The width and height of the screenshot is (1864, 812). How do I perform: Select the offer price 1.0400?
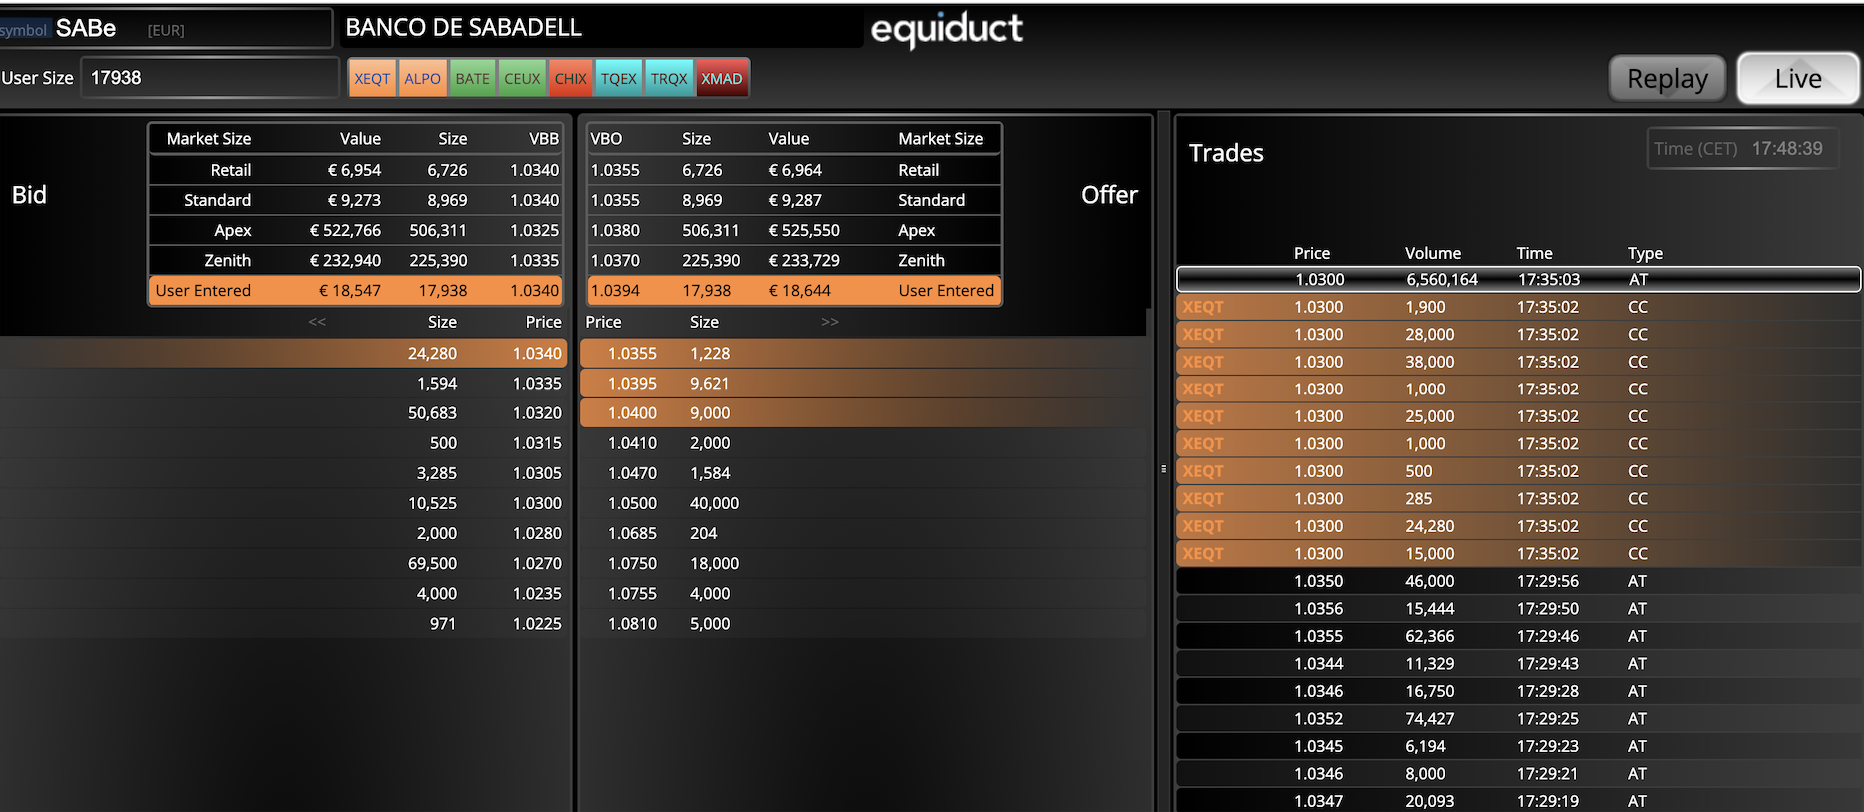point(632,413)
